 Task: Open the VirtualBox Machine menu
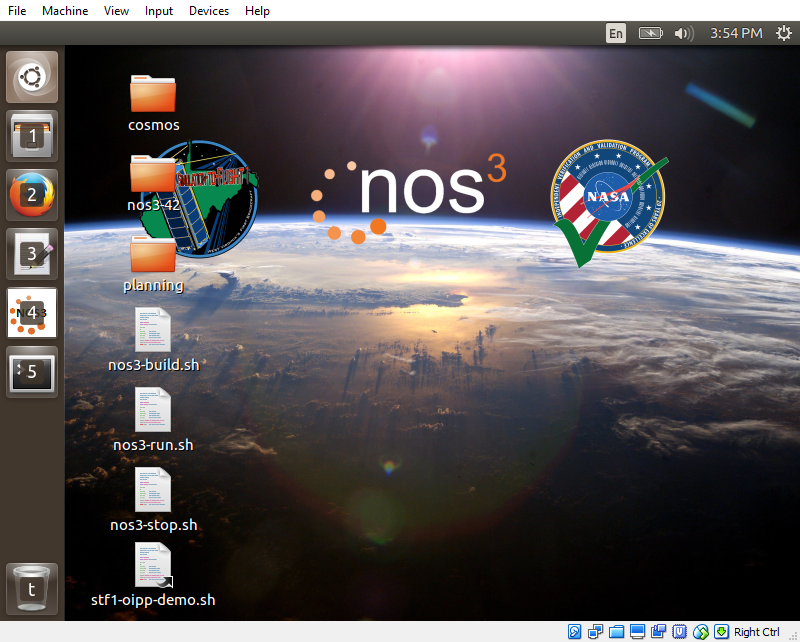click(x=65, y=11)
